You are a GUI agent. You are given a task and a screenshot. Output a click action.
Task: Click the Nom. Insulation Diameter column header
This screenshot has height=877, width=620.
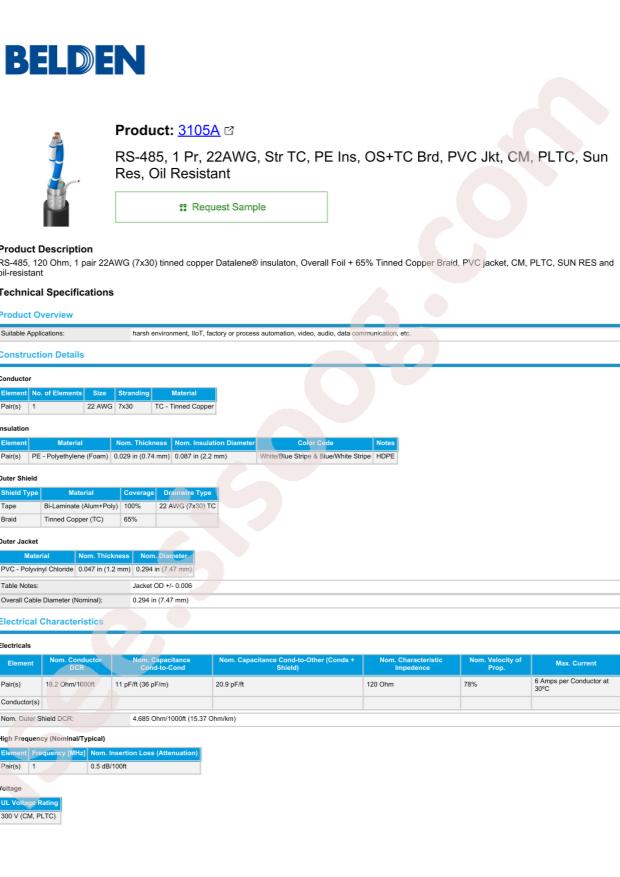point(214,443)
